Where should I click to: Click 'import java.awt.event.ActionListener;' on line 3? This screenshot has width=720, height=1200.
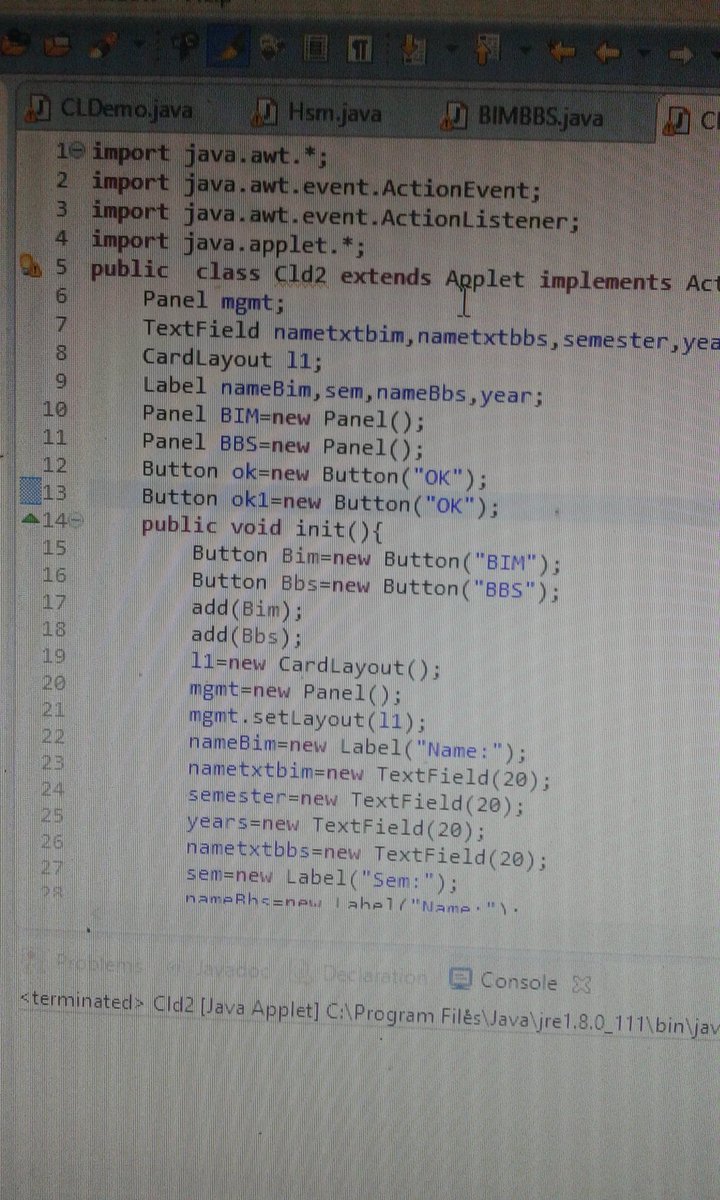(335, 216)
